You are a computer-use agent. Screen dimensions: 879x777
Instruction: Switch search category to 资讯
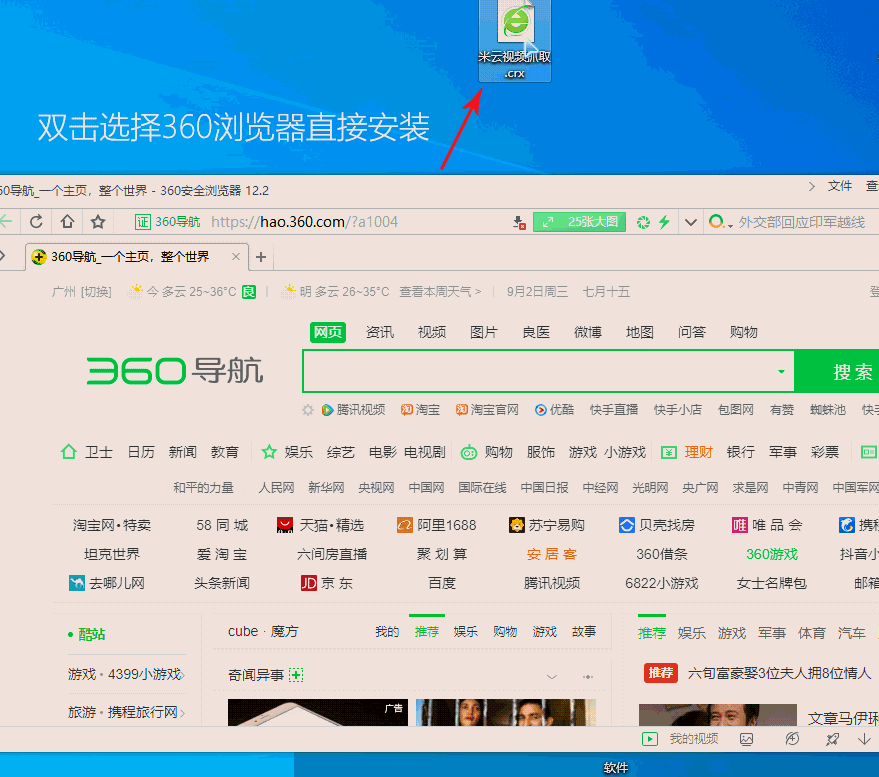coord(380,332)
